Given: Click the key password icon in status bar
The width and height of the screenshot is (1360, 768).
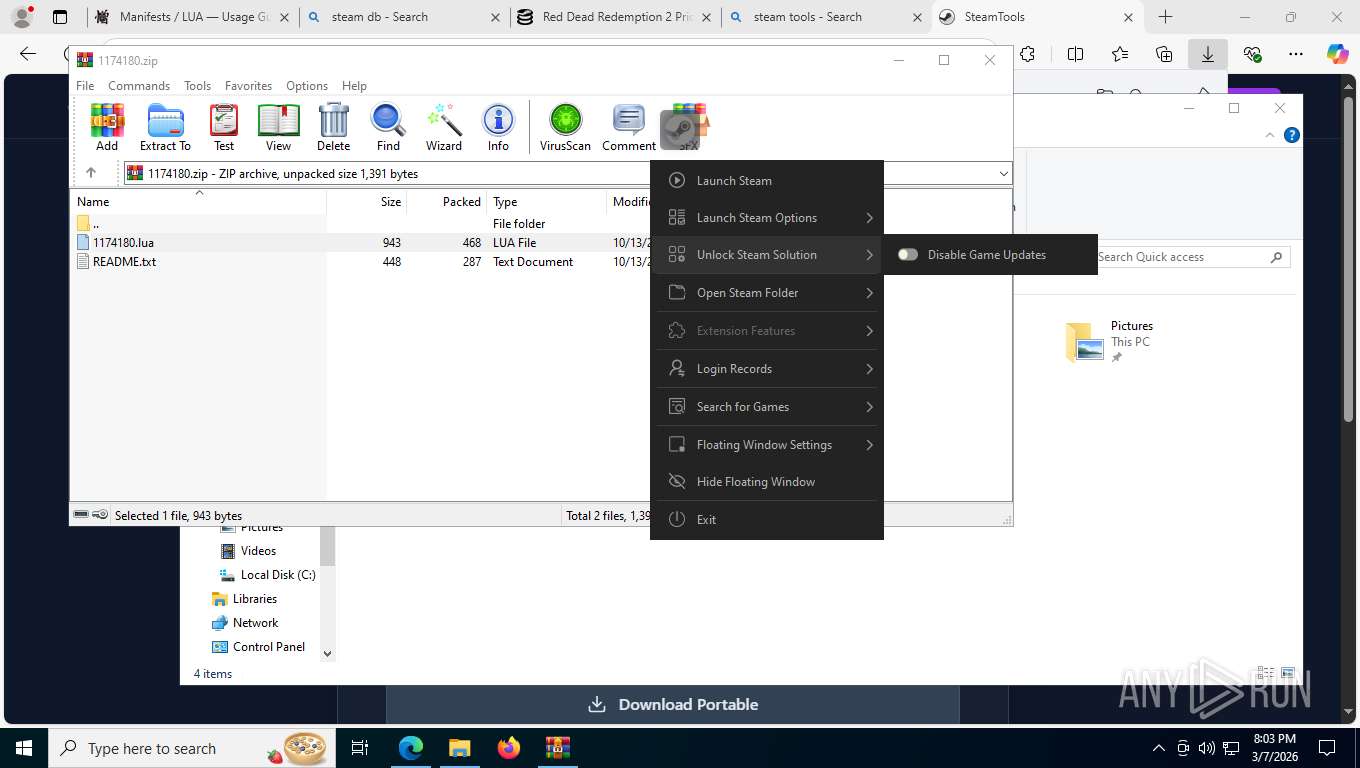Looking at the screenshot, I should (x=100, y=515).
